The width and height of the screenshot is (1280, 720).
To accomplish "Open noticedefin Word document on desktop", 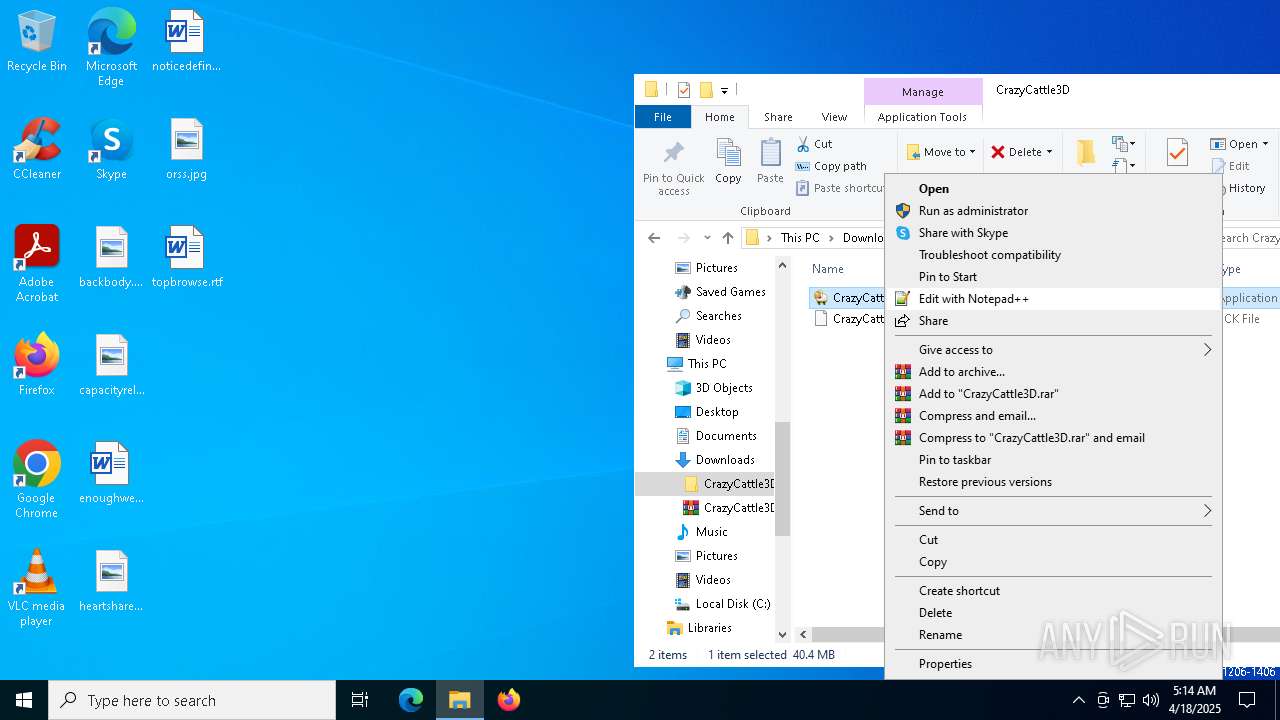I will click(186, 42).
